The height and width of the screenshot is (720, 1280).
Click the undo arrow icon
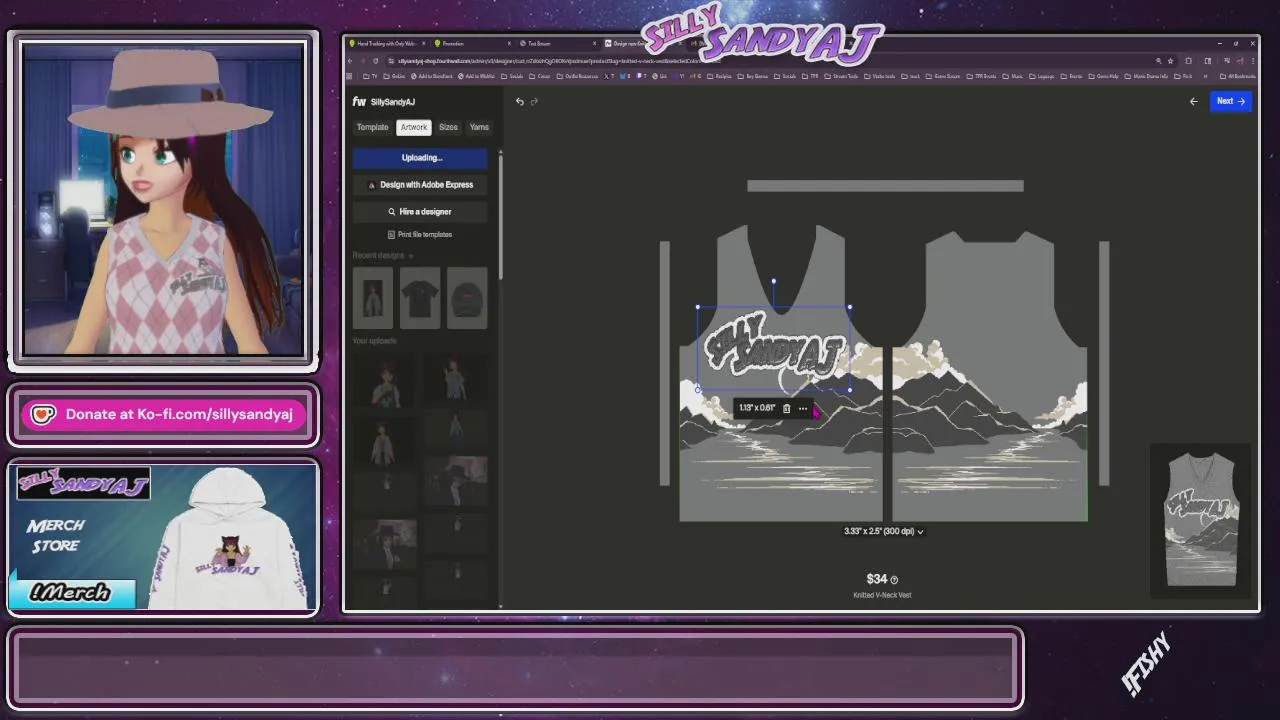[x=519, y=101]
